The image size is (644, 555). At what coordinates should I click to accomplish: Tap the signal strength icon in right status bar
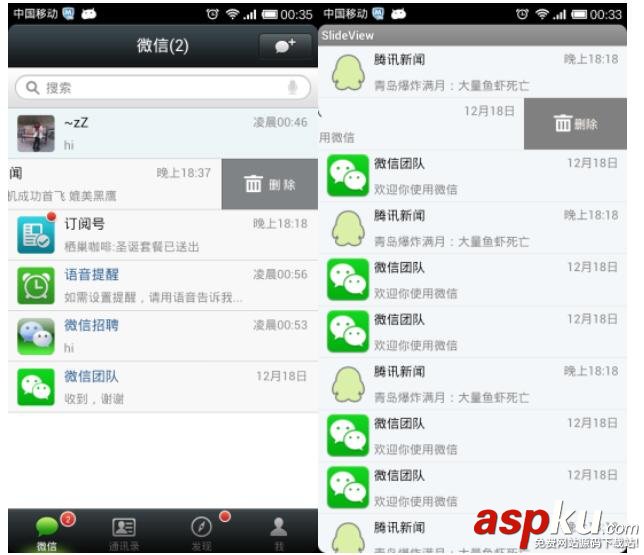(x=559, y=15)
